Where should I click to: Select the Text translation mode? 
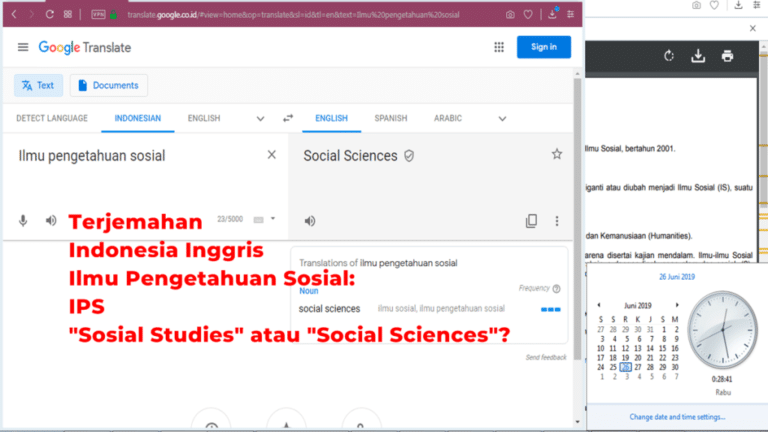tap(38, 85)
